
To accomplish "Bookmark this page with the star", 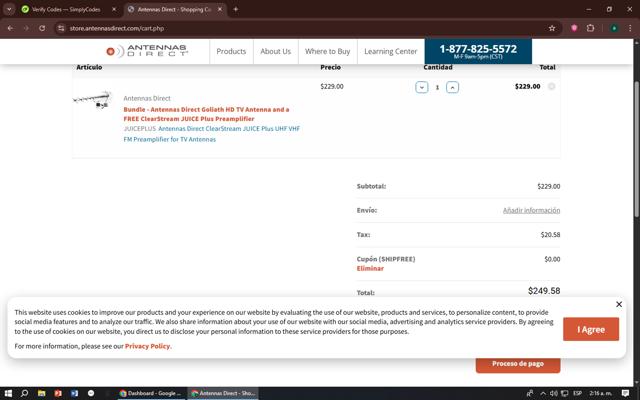I will [552, 28].
